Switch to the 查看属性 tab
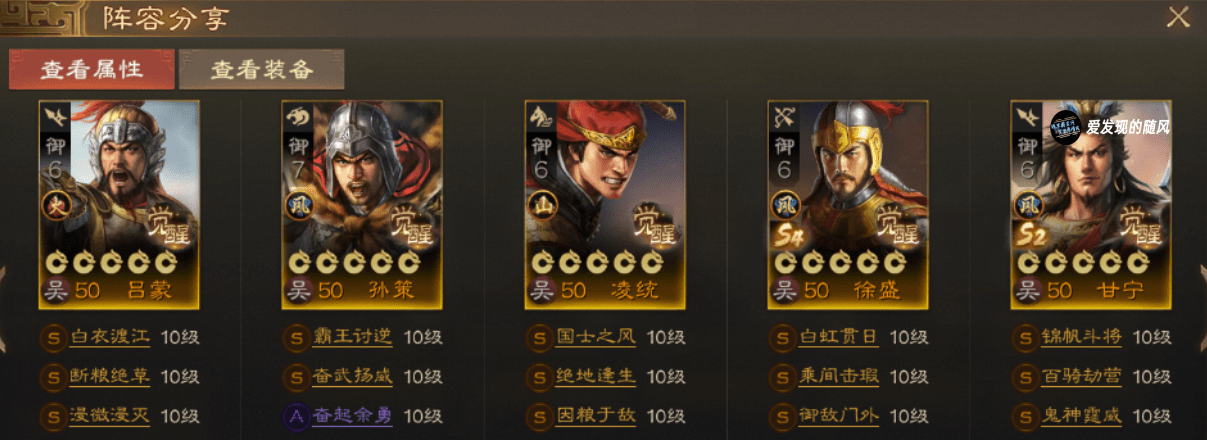1207x440 pixels. [x=91, y=70]
